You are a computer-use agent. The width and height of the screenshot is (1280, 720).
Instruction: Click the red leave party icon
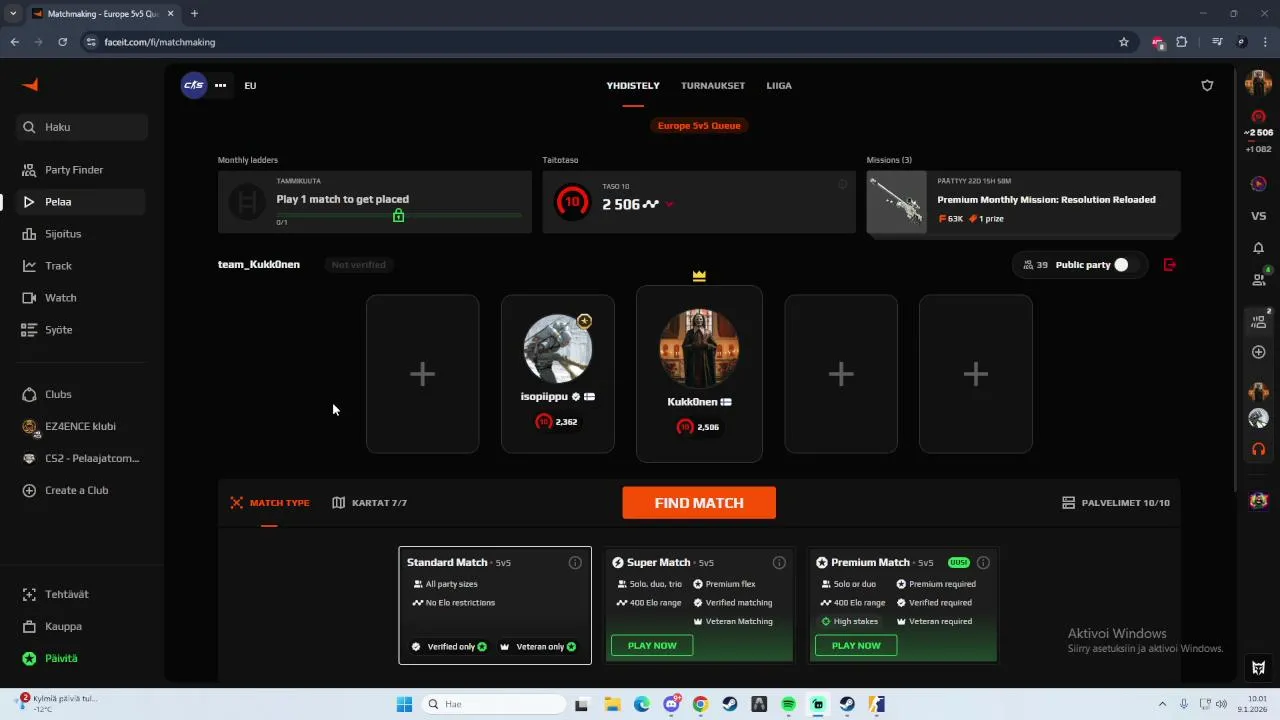(x=1170, y=265)
